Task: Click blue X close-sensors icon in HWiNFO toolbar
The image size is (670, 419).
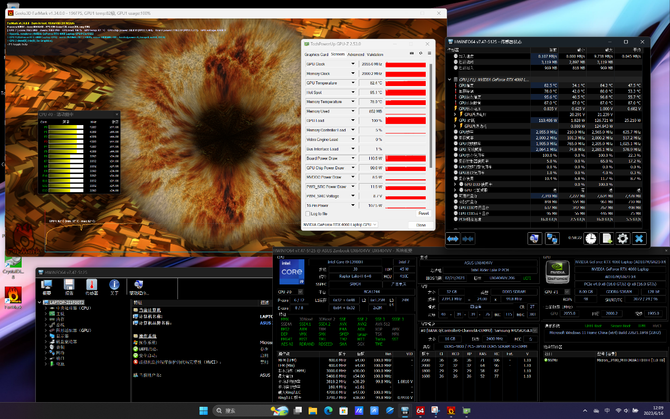Action: point(639,239)
